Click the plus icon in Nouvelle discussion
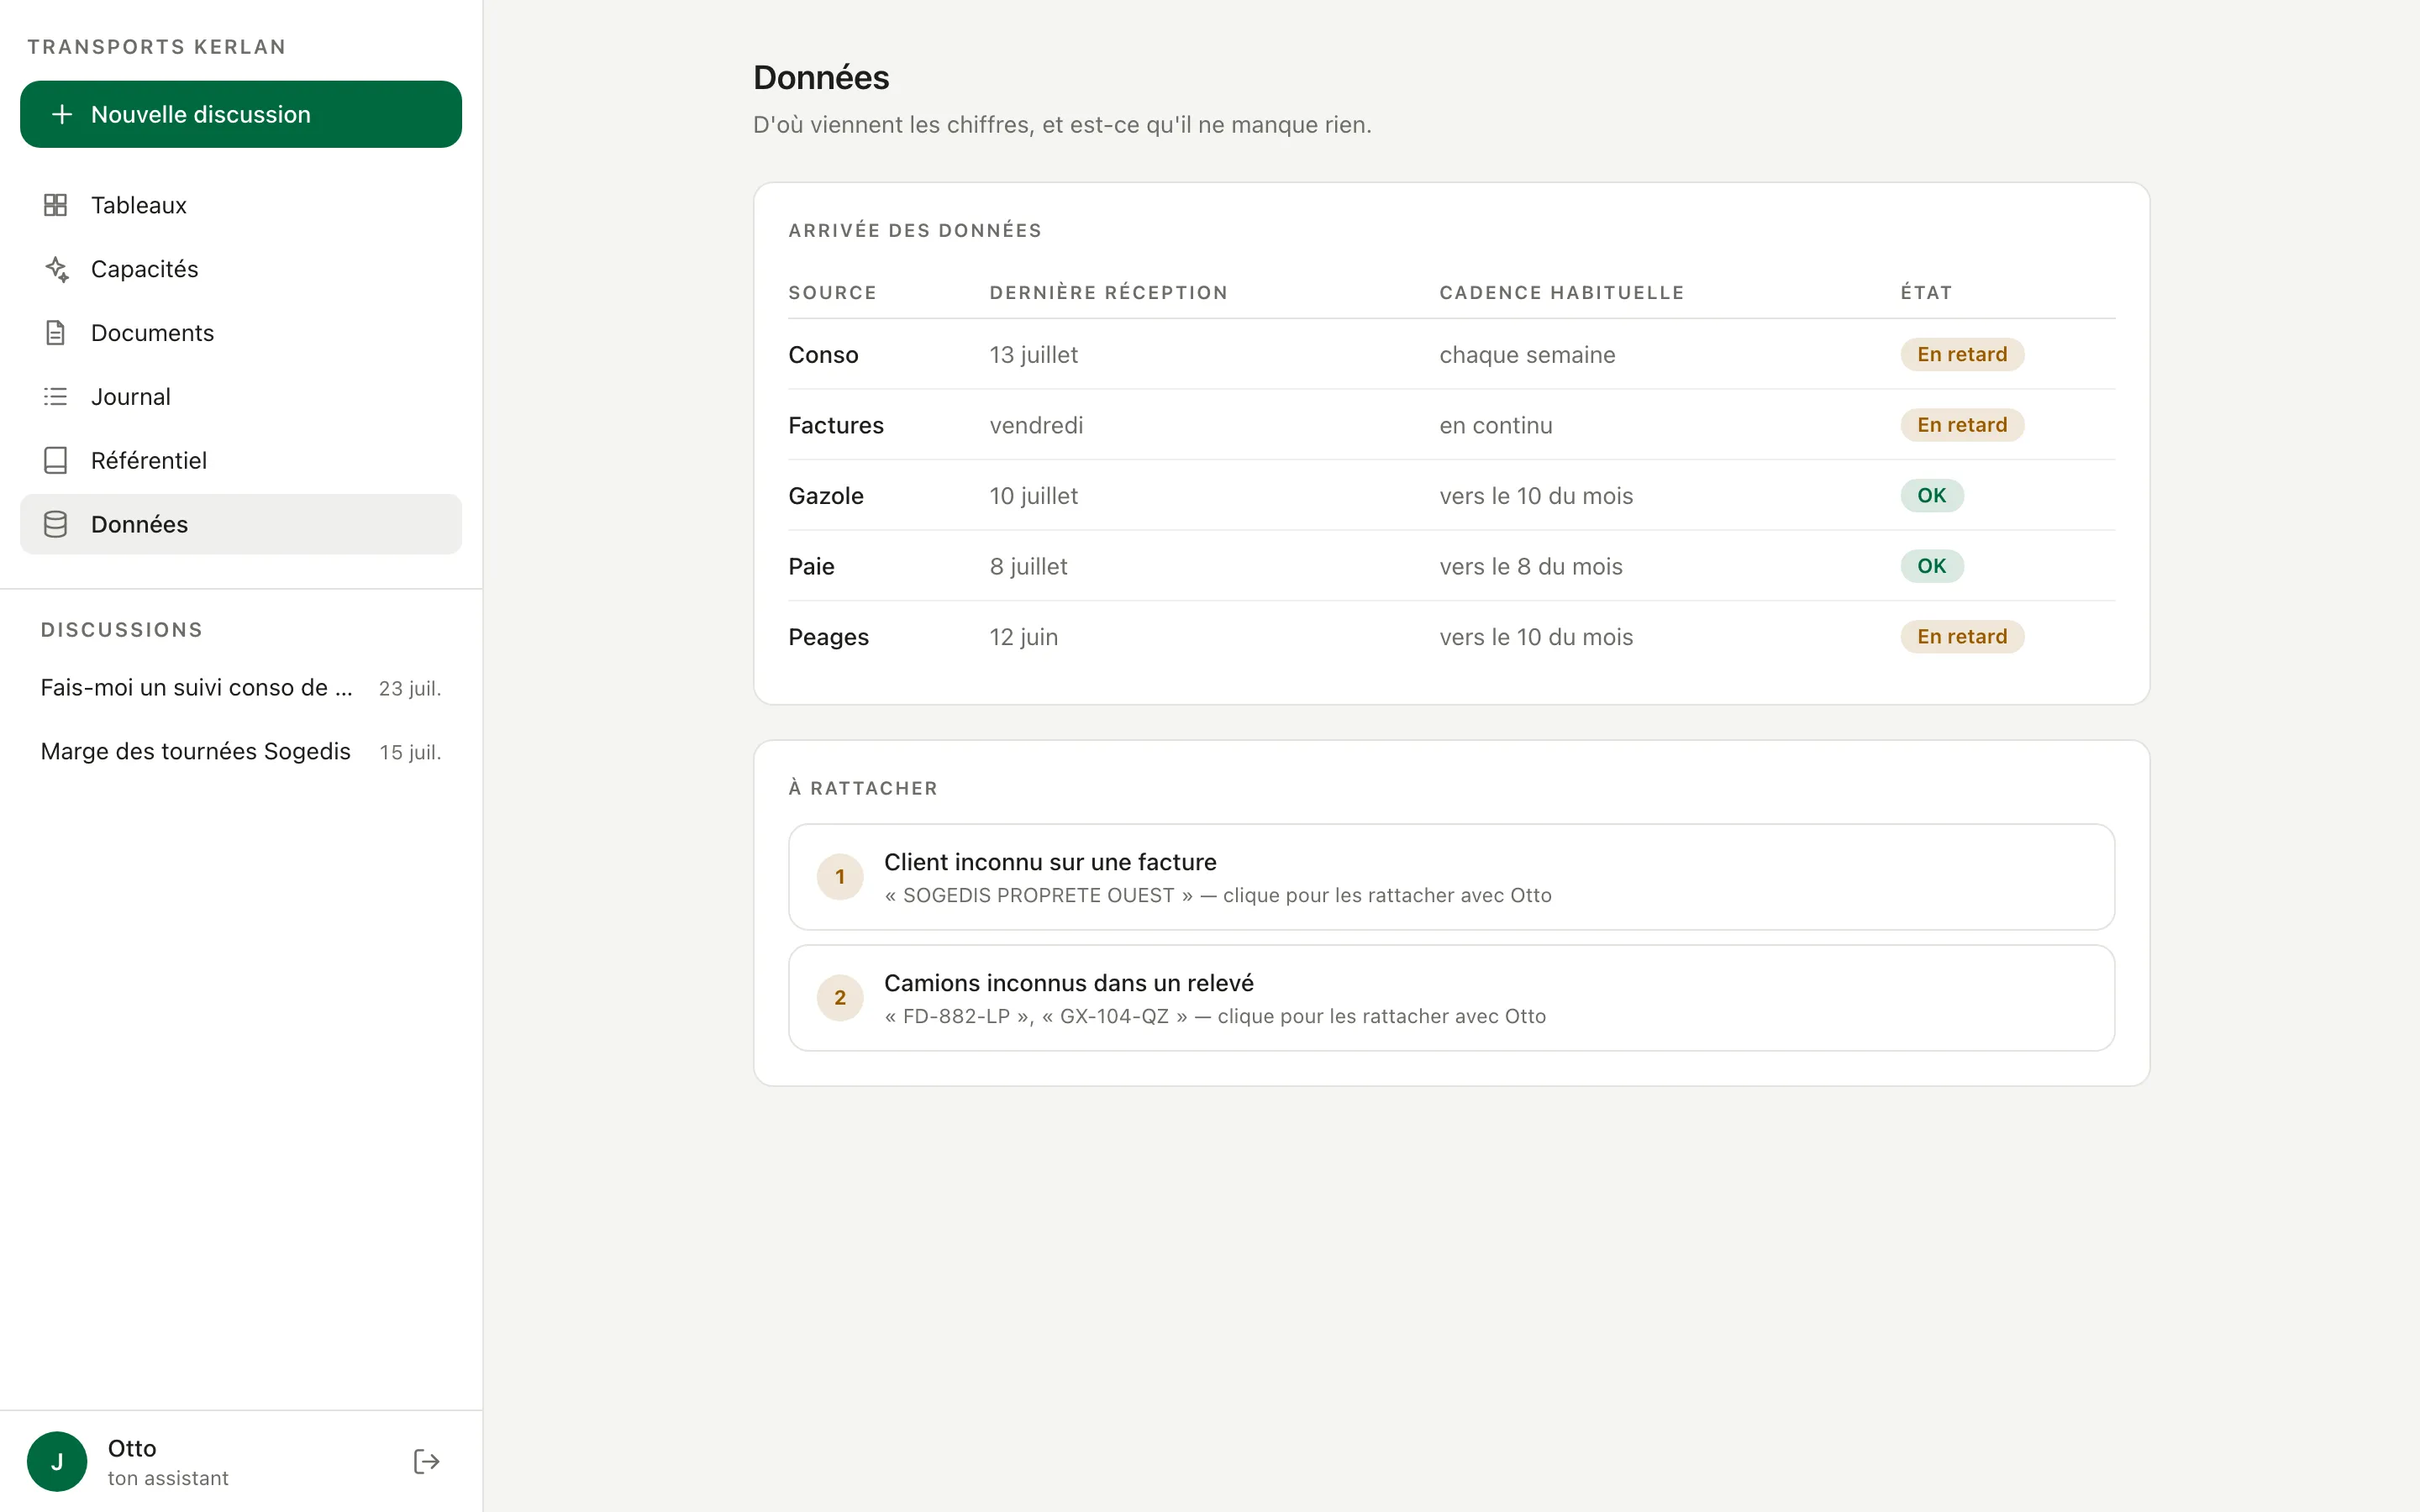Image resolution: width=2420 pixels, height=1512 pixels. (62, 114)
